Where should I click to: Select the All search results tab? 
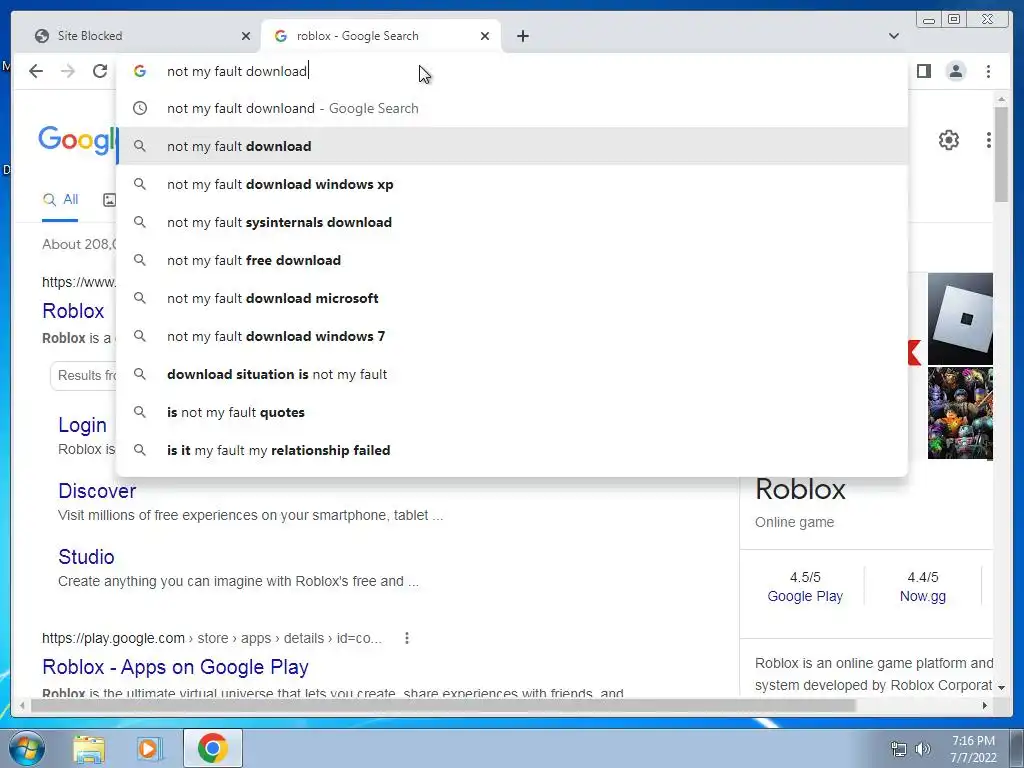point(60,200)
